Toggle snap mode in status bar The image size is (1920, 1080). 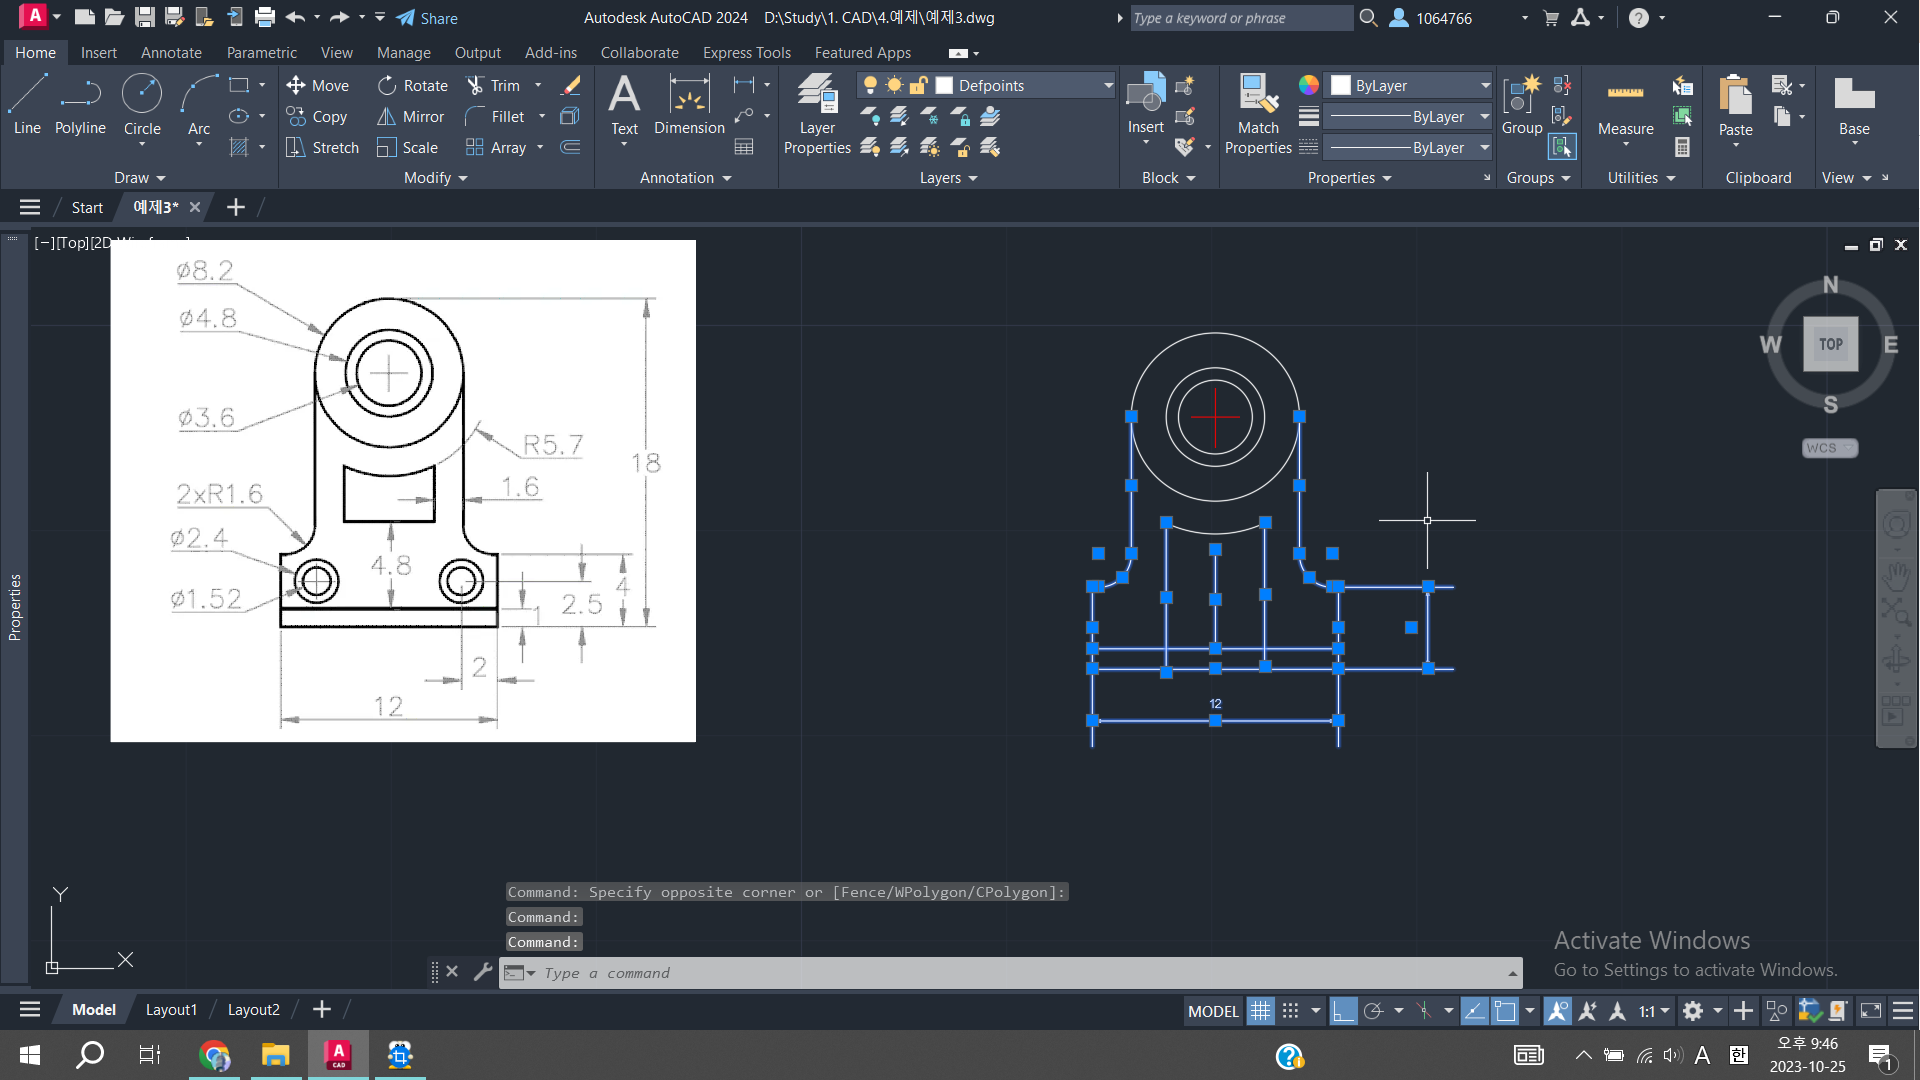(1291, 1011)
